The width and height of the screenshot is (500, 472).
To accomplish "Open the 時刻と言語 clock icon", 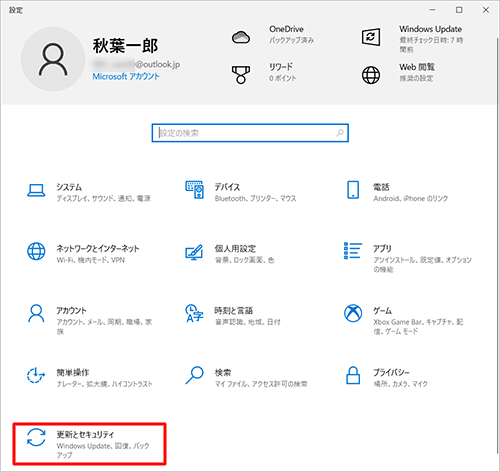I will click(194, 313).
